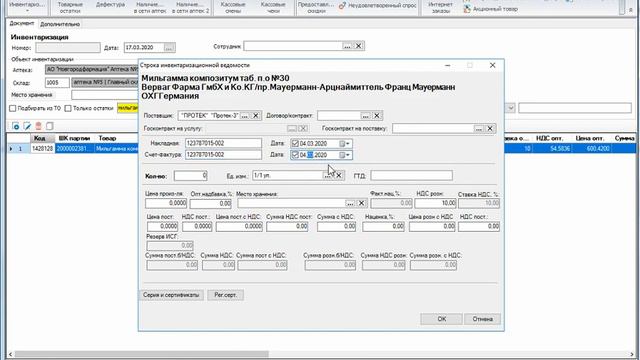Clear the Договор/контракт field with its X

[x=377, y=116]
